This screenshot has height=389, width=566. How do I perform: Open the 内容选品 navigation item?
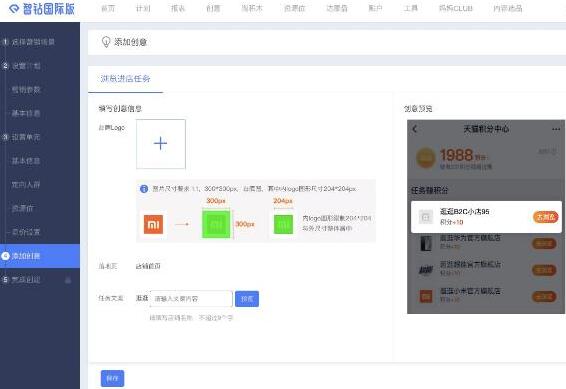click(x=508, y=8)
